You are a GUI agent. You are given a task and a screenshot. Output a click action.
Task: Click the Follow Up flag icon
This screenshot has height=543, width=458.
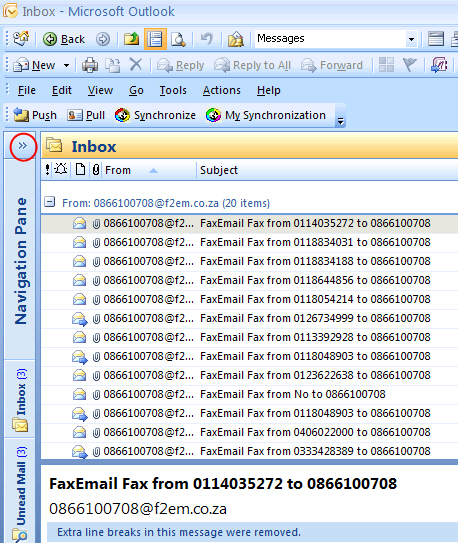coord(410,65)
